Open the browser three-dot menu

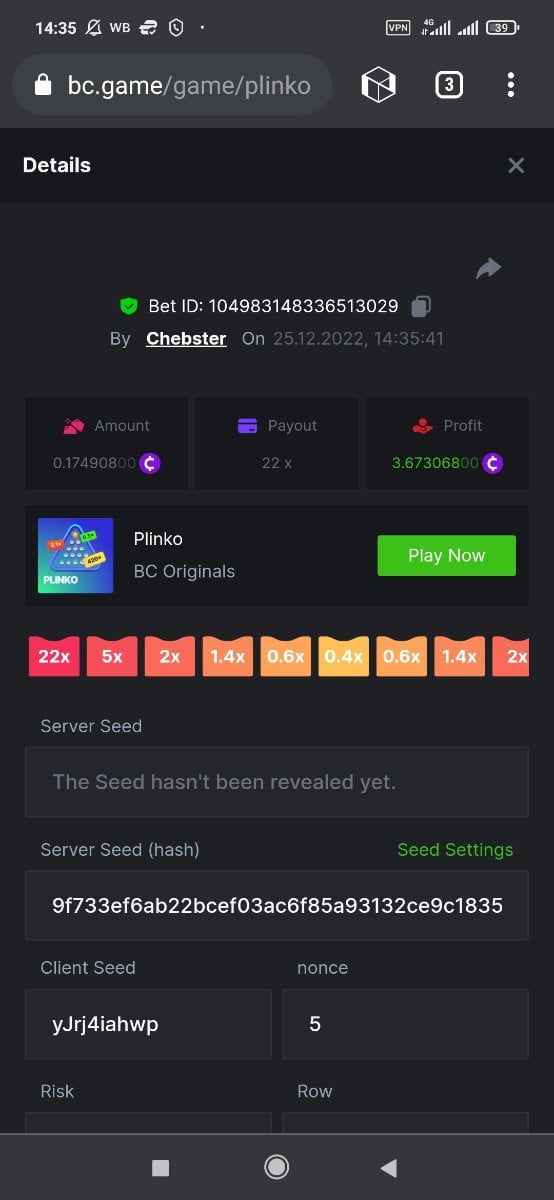tap(510, 85)
